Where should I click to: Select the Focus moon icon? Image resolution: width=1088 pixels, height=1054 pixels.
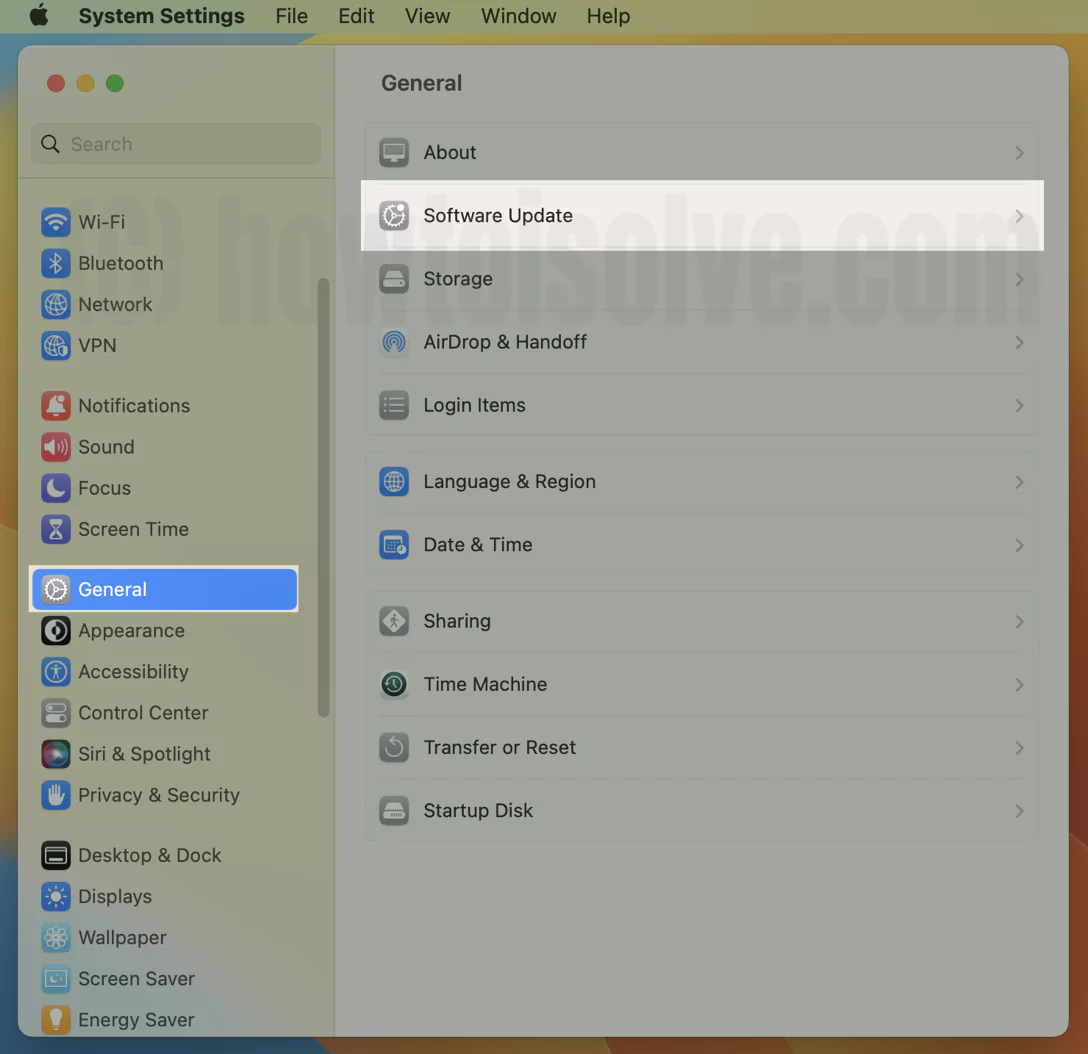(56, 488)
